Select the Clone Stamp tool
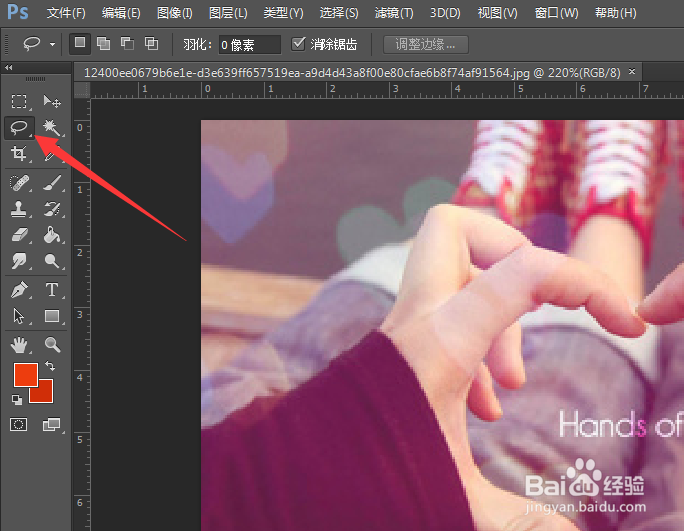The image size is (684, 531). point(19,209)
